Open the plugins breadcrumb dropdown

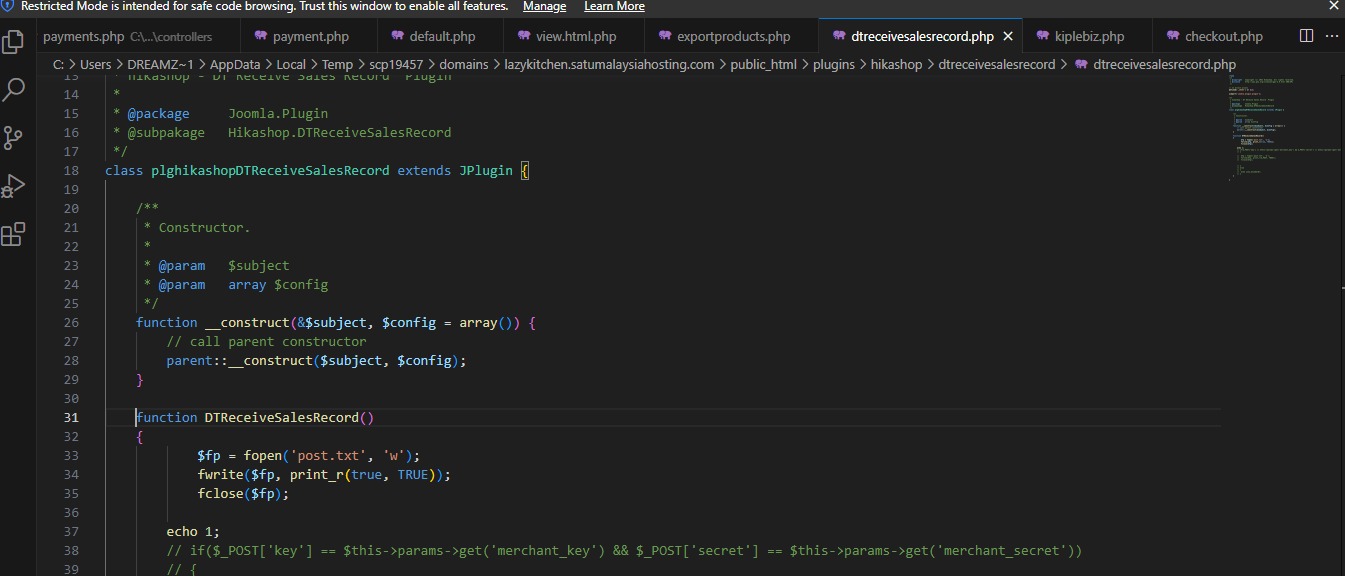[833, 64]
